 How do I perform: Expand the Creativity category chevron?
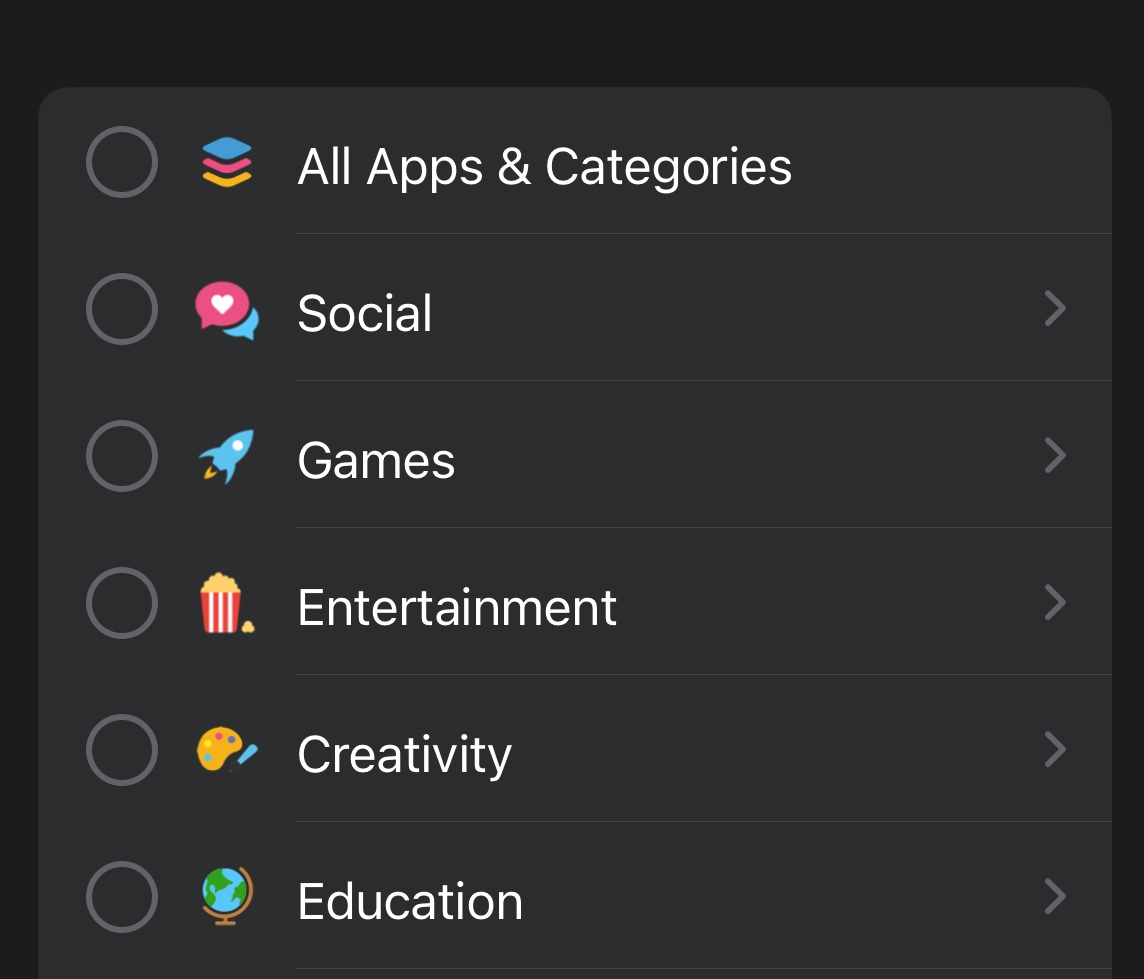[x=1054, y=750]
